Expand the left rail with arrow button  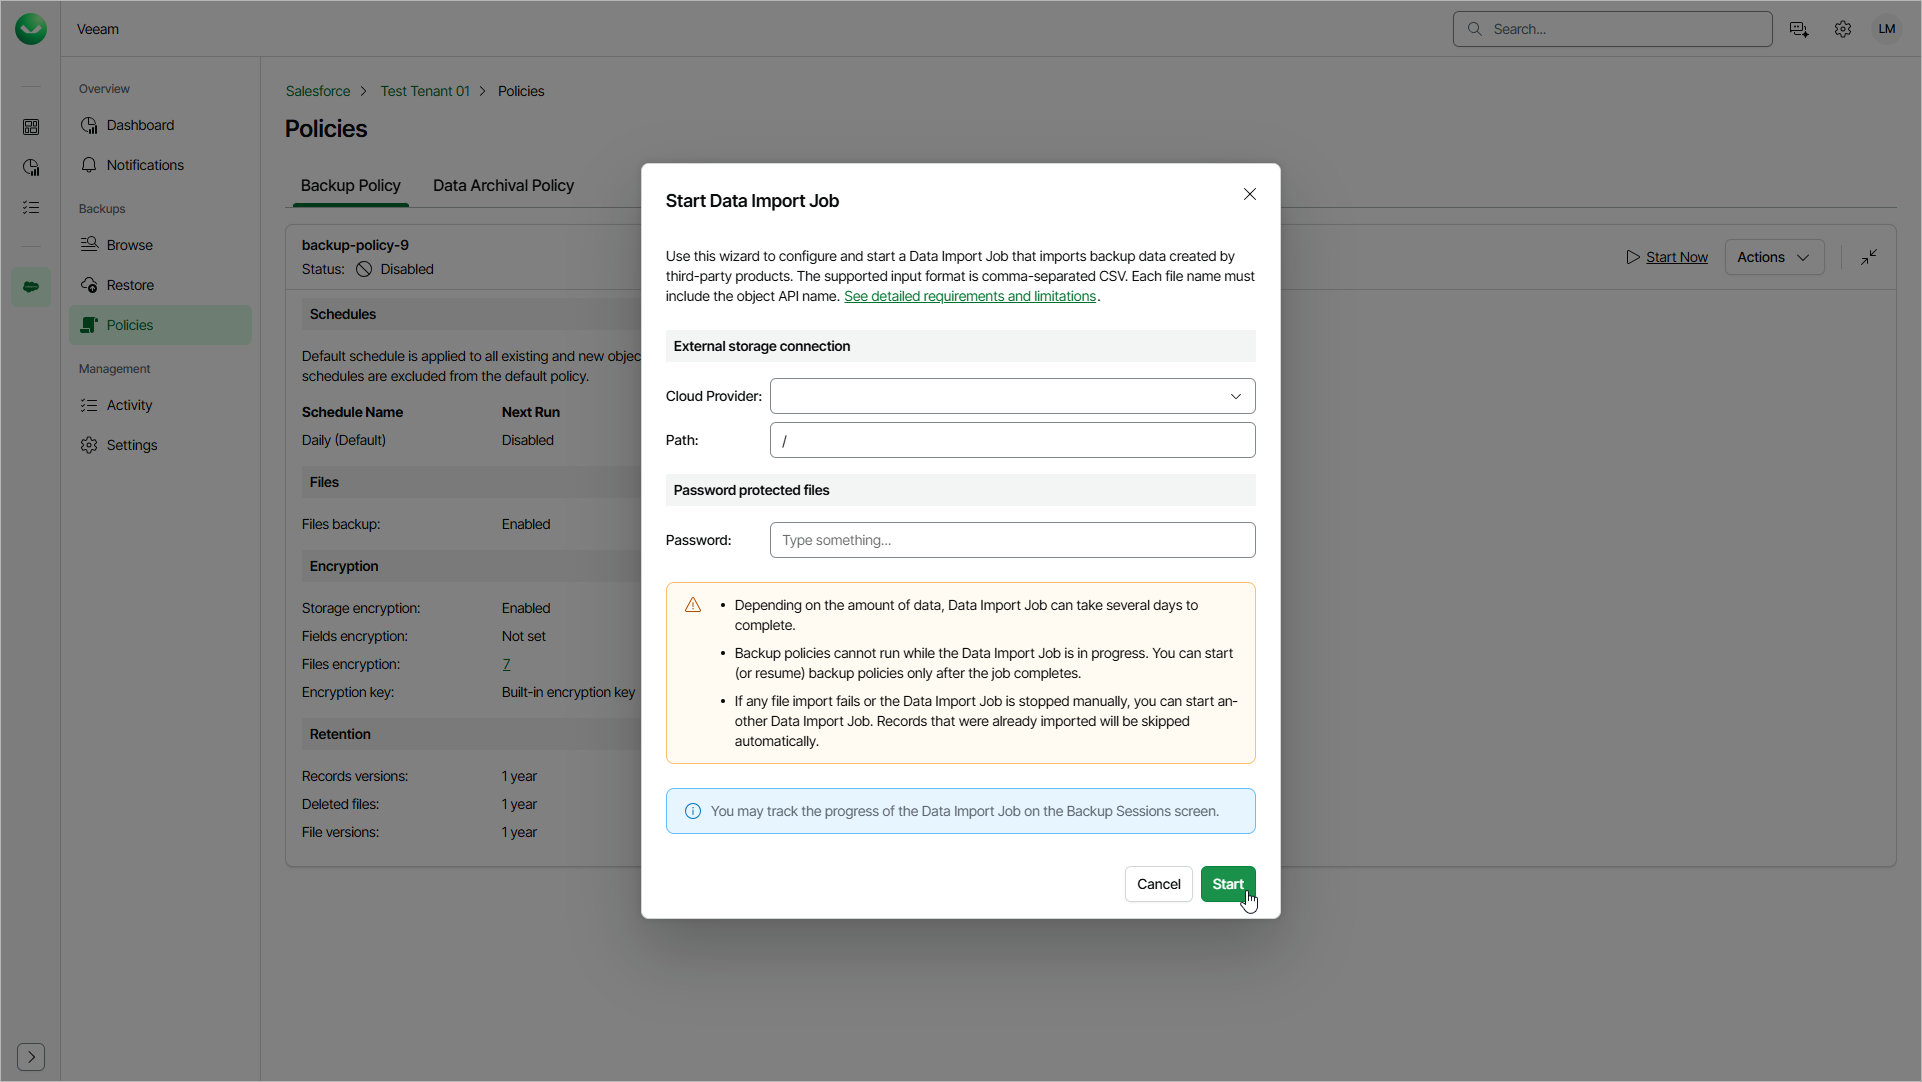[31, 1057]
